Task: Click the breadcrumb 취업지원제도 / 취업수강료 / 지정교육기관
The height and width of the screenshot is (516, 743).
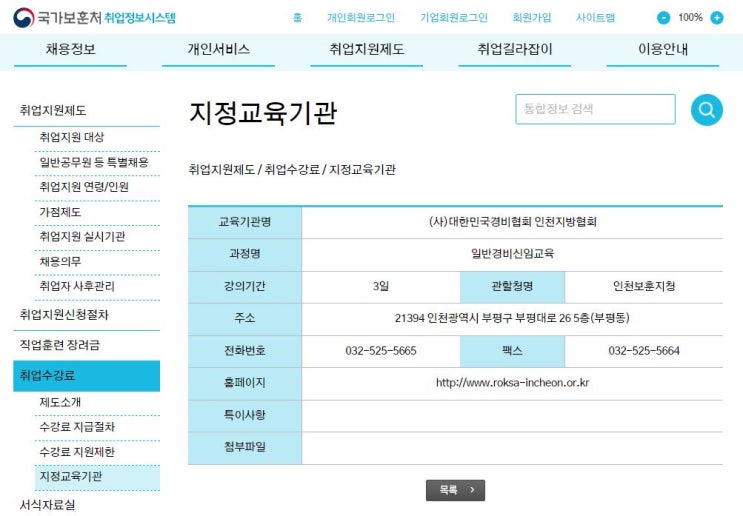Action: click(x=292, y=170)
